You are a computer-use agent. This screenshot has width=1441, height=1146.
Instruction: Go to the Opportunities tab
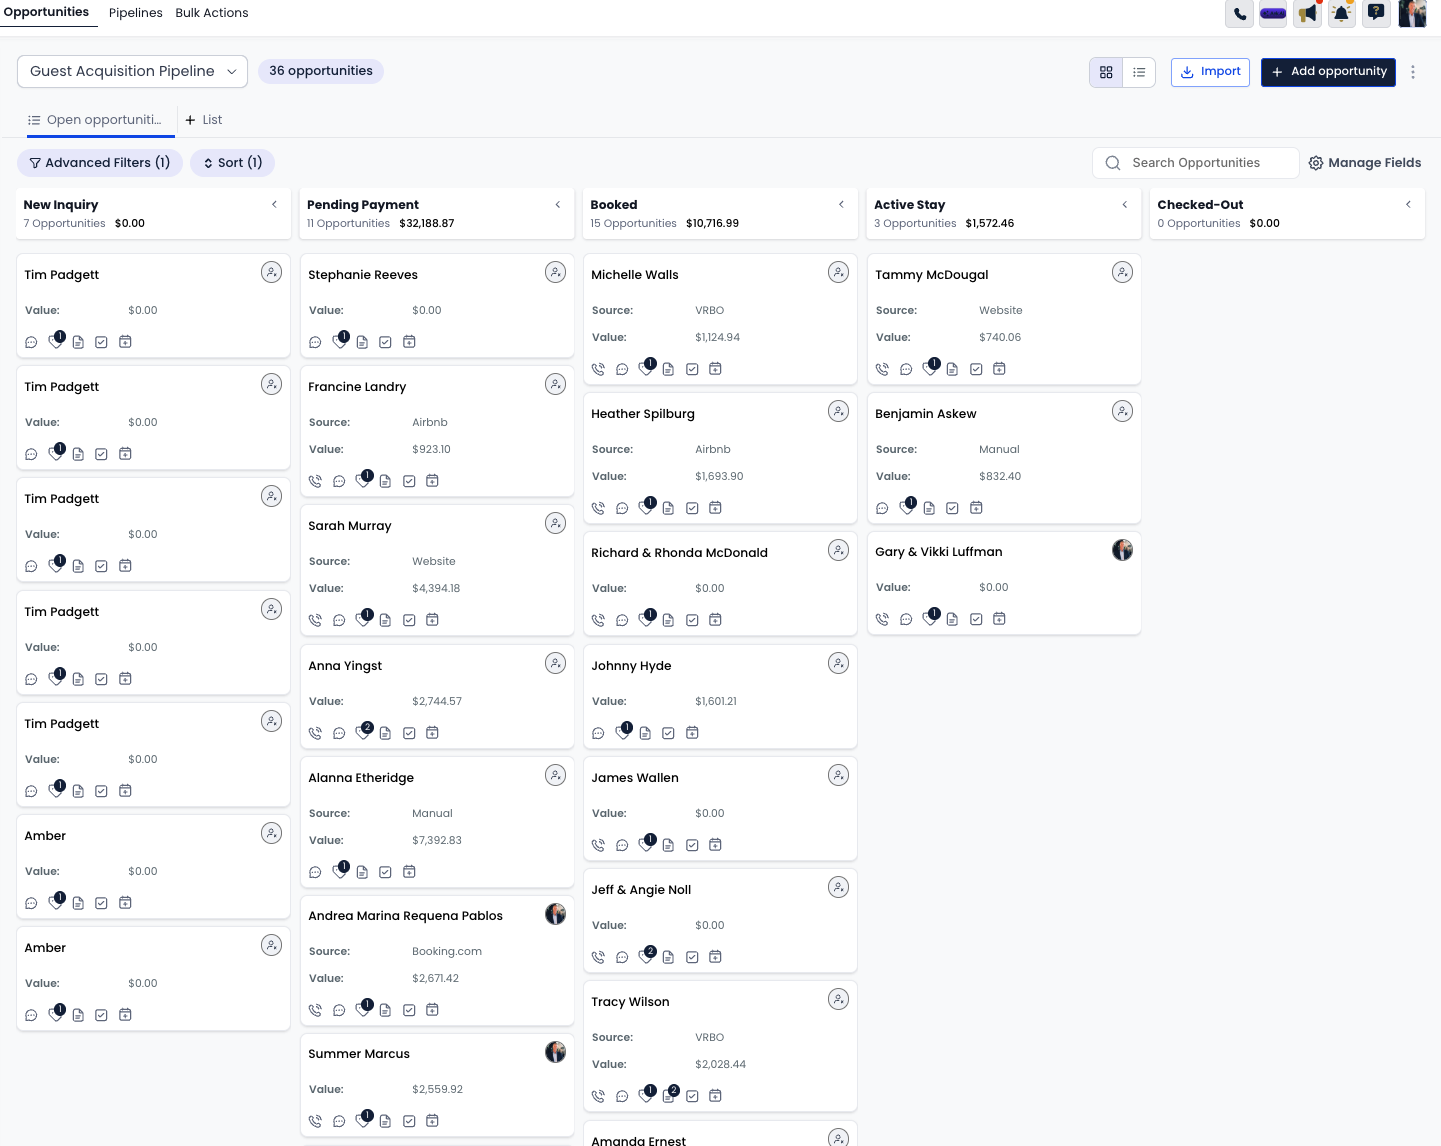[46, 12]
